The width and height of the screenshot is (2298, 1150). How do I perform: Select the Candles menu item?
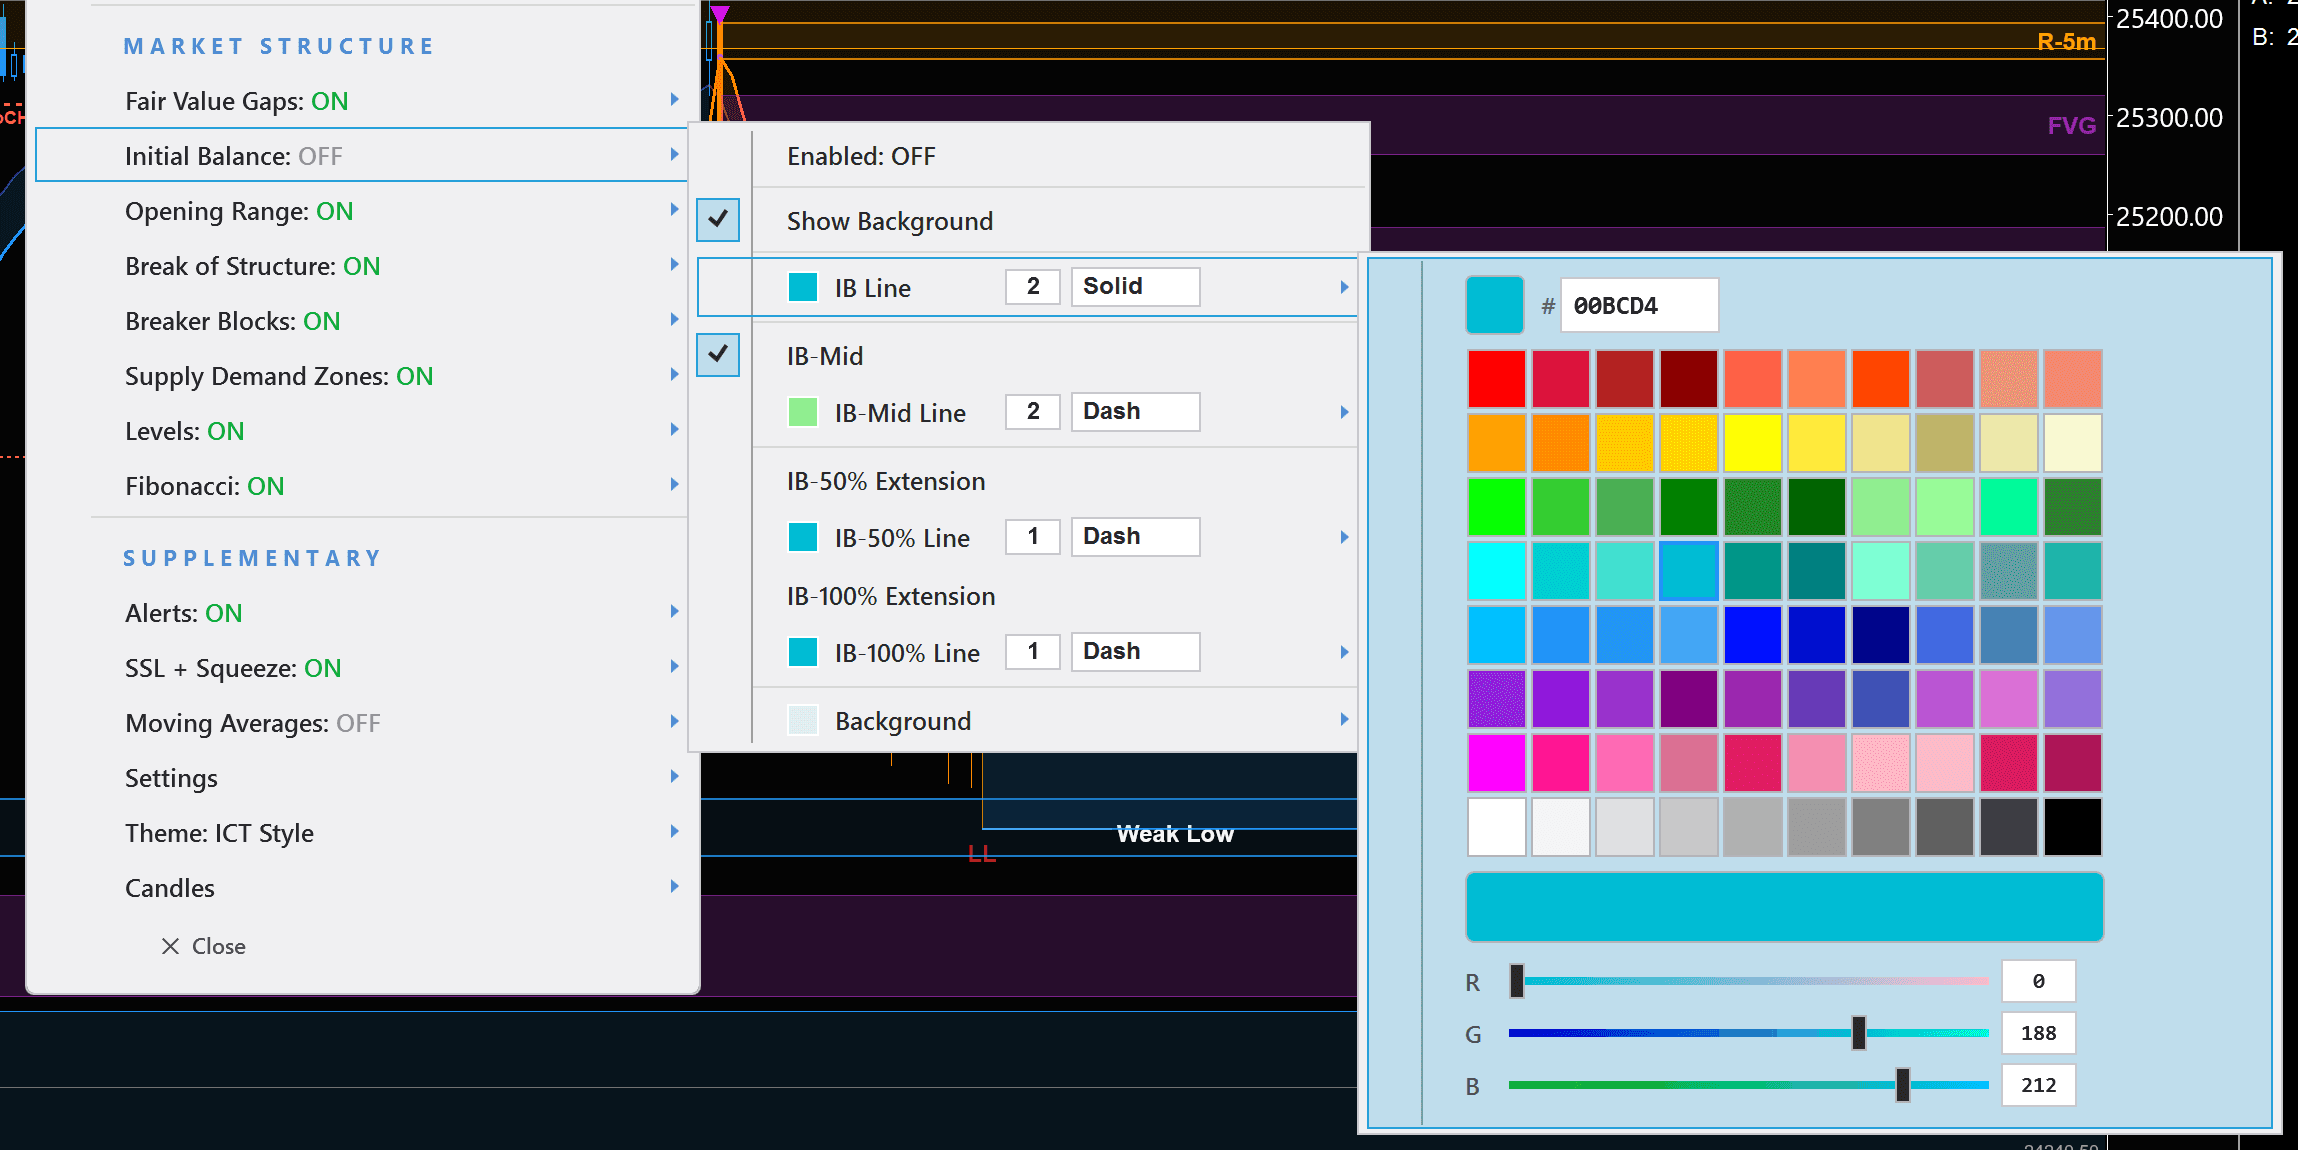click(x=169, y=888)
